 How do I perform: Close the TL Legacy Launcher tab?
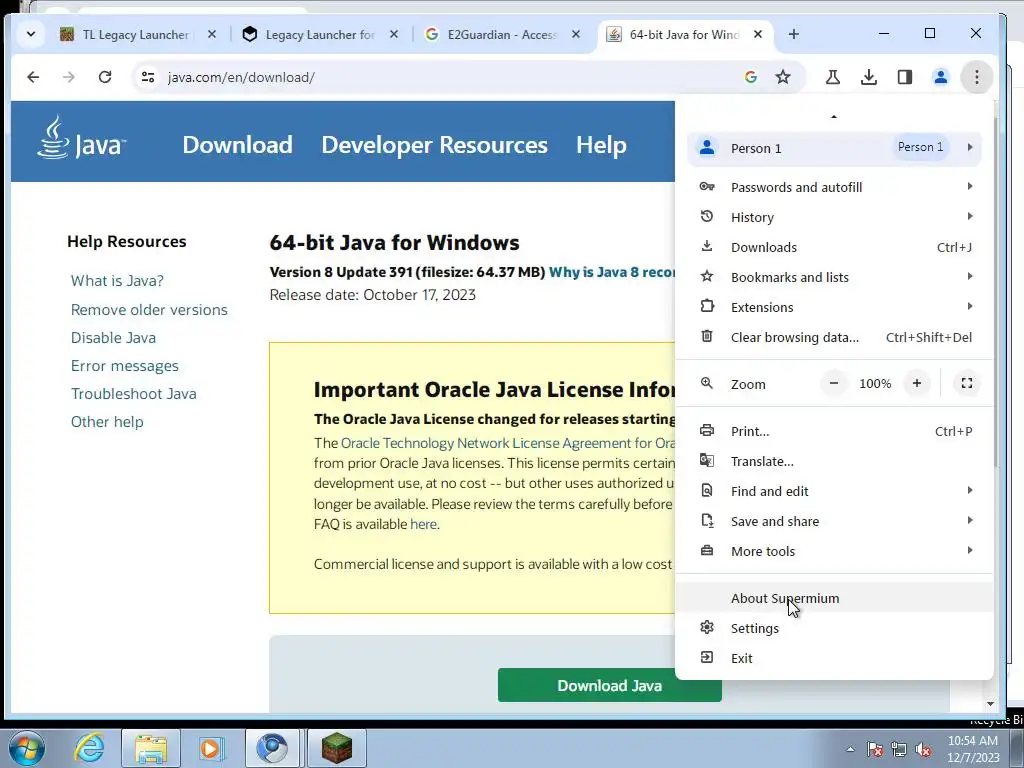(x=212, y=34)
